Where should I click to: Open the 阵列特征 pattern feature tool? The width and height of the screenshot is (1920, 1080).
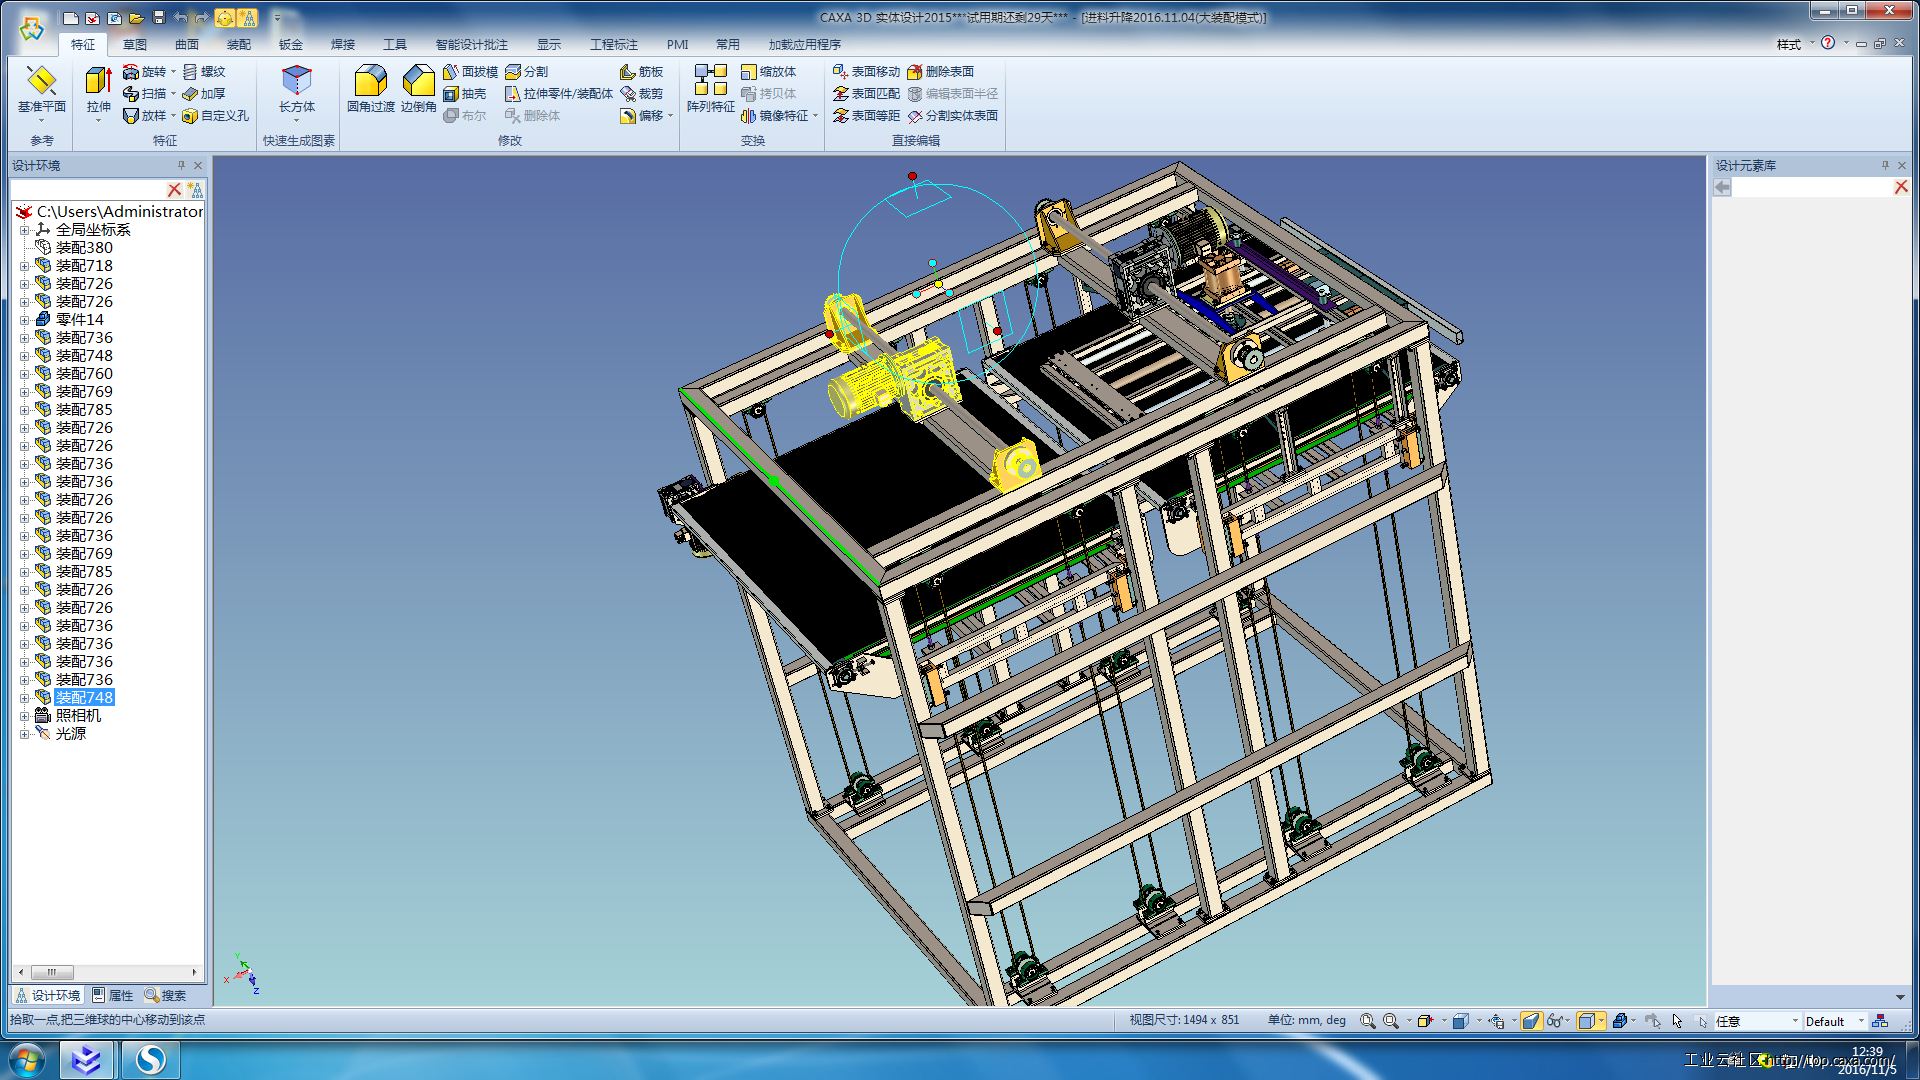[710, 81]
